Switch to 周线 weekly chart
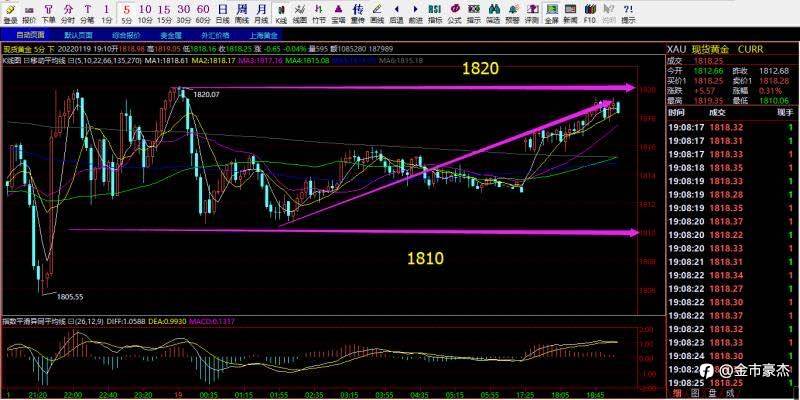This screenshot has height=400, width=800. pyautogui.click(x=241, y=14)
